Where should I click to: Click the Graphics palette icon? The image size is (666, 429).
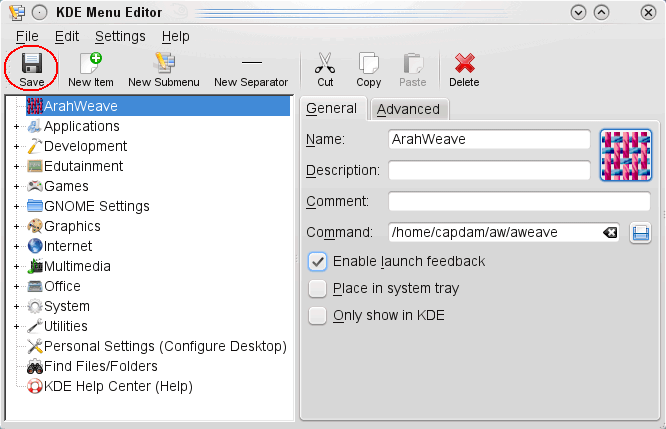click(x=35, y=226)
